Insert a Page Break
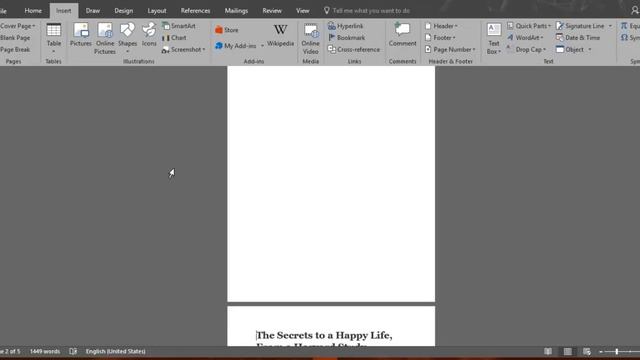 [x=15, y=49]
